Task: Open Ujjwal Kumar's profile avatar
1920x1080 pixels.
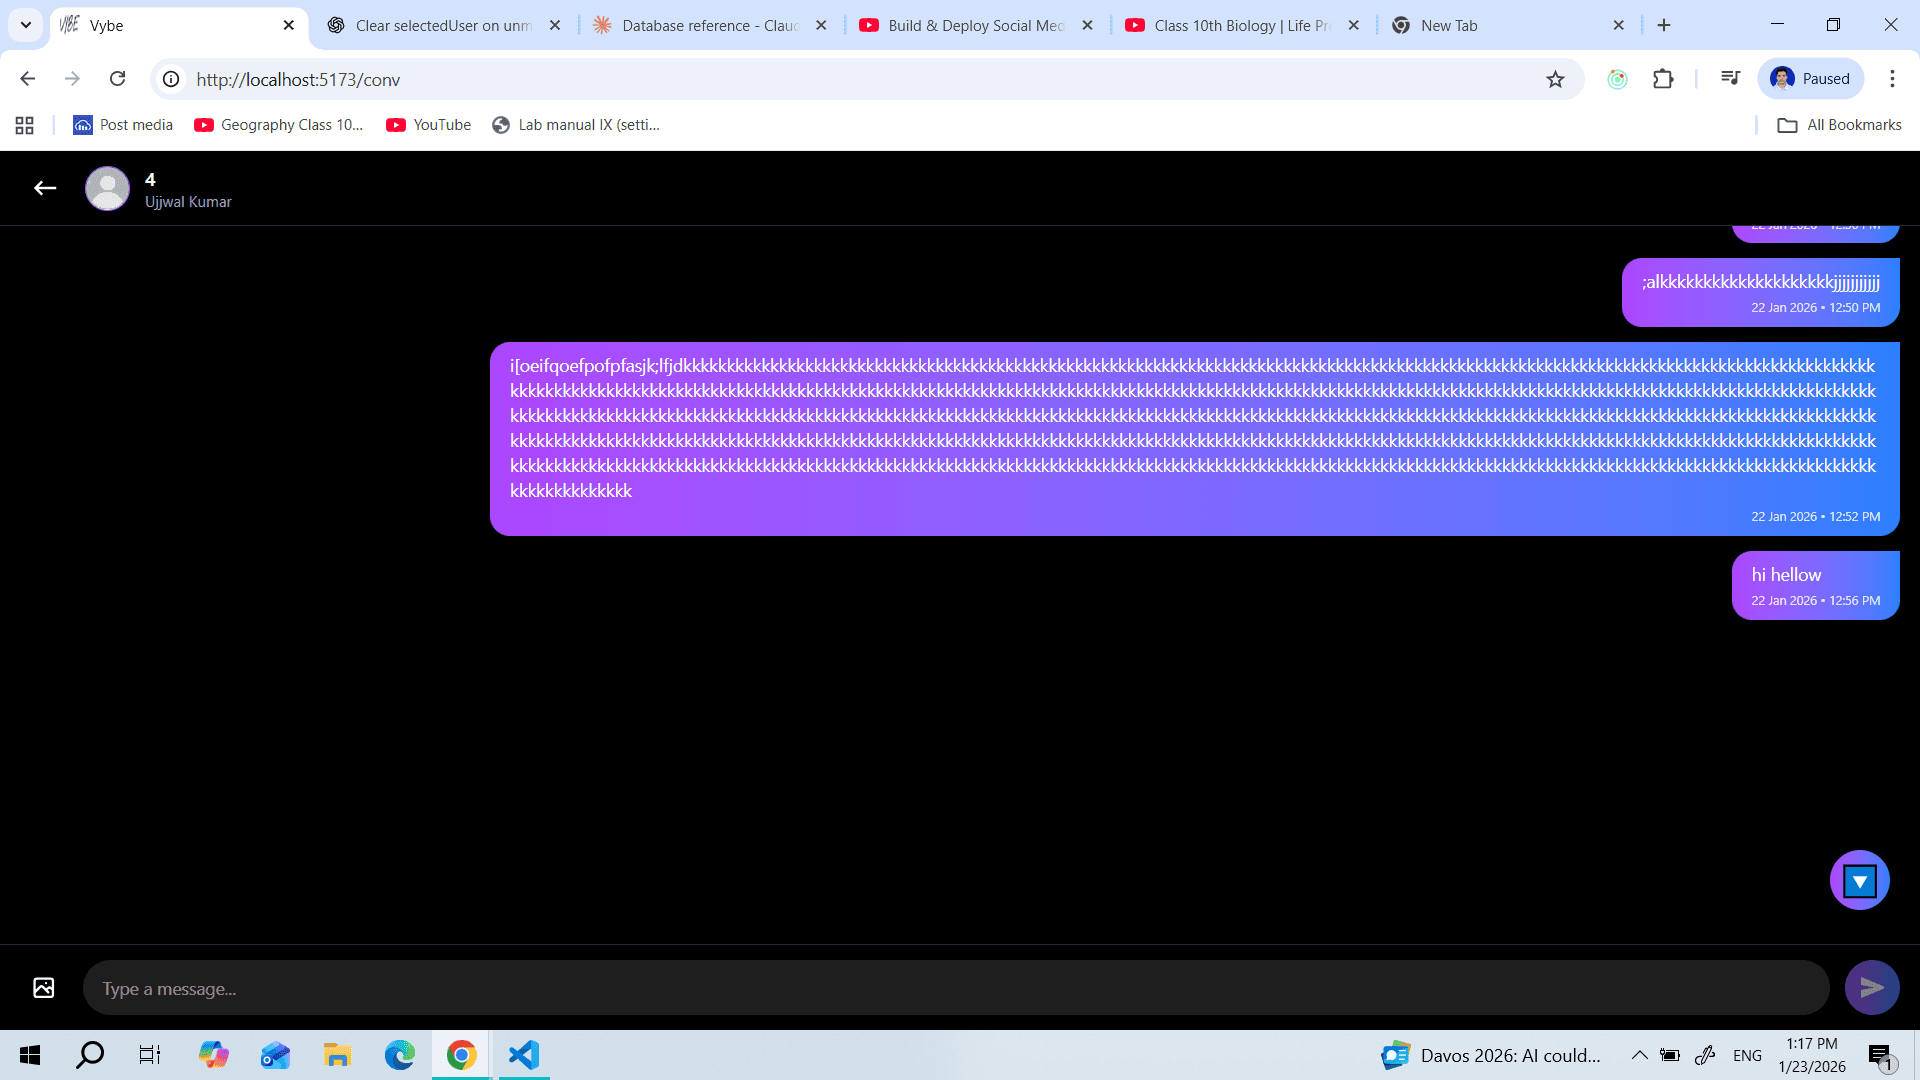Action: tap(107, 188)
